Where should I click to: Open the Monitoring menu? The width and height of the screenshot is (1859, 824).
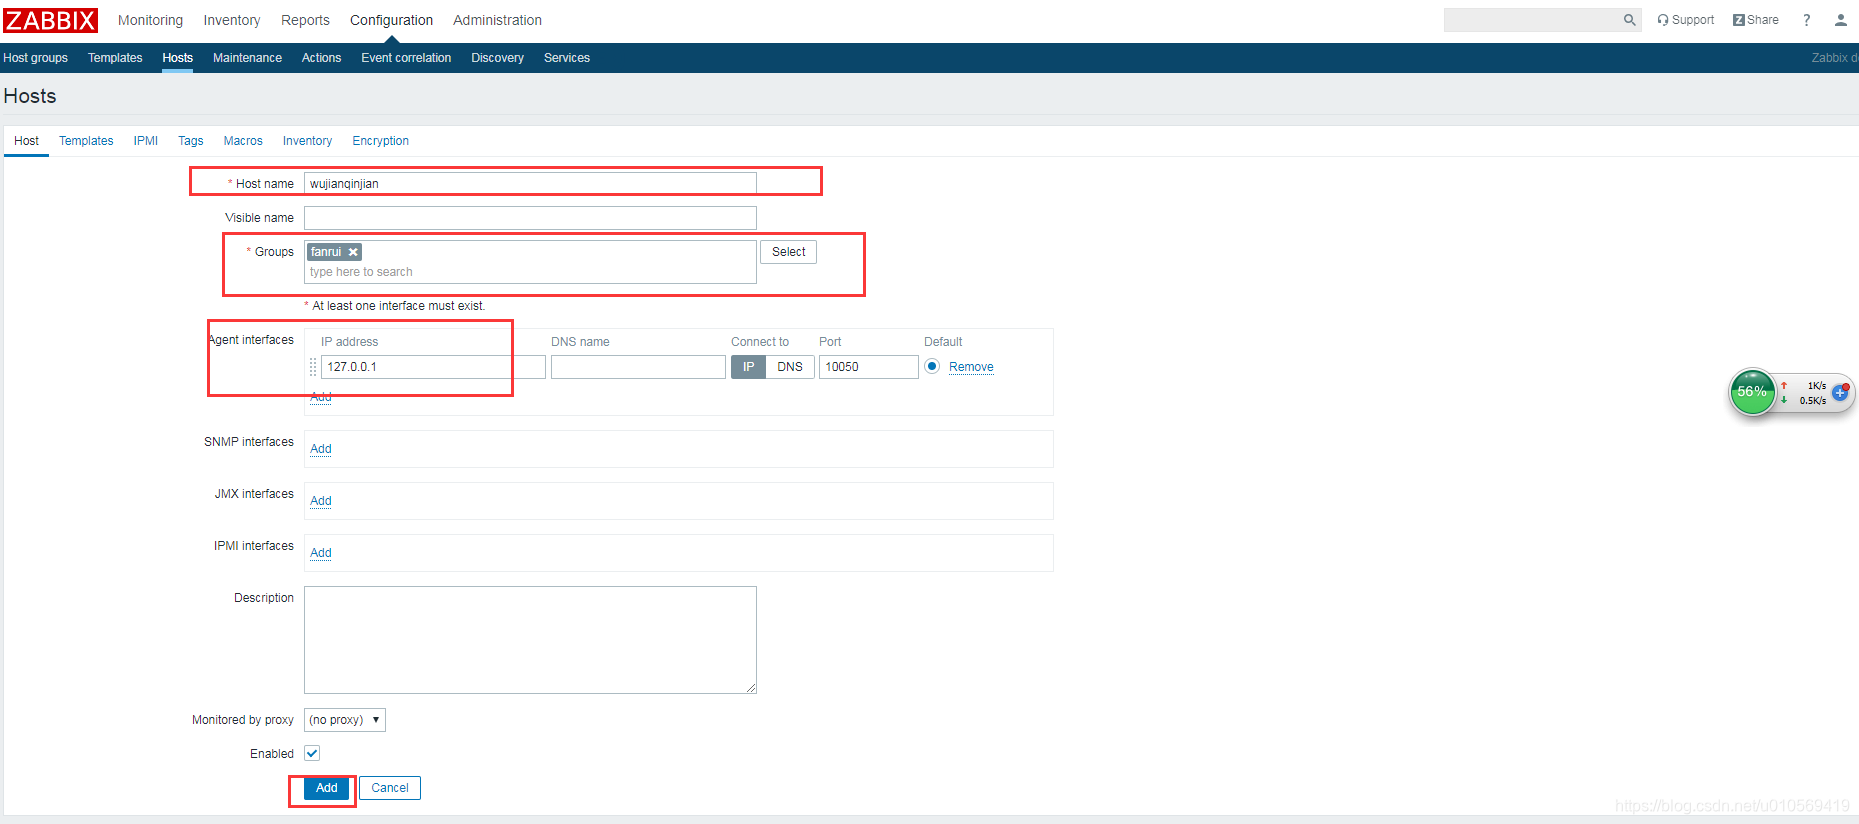pos(150,20)
